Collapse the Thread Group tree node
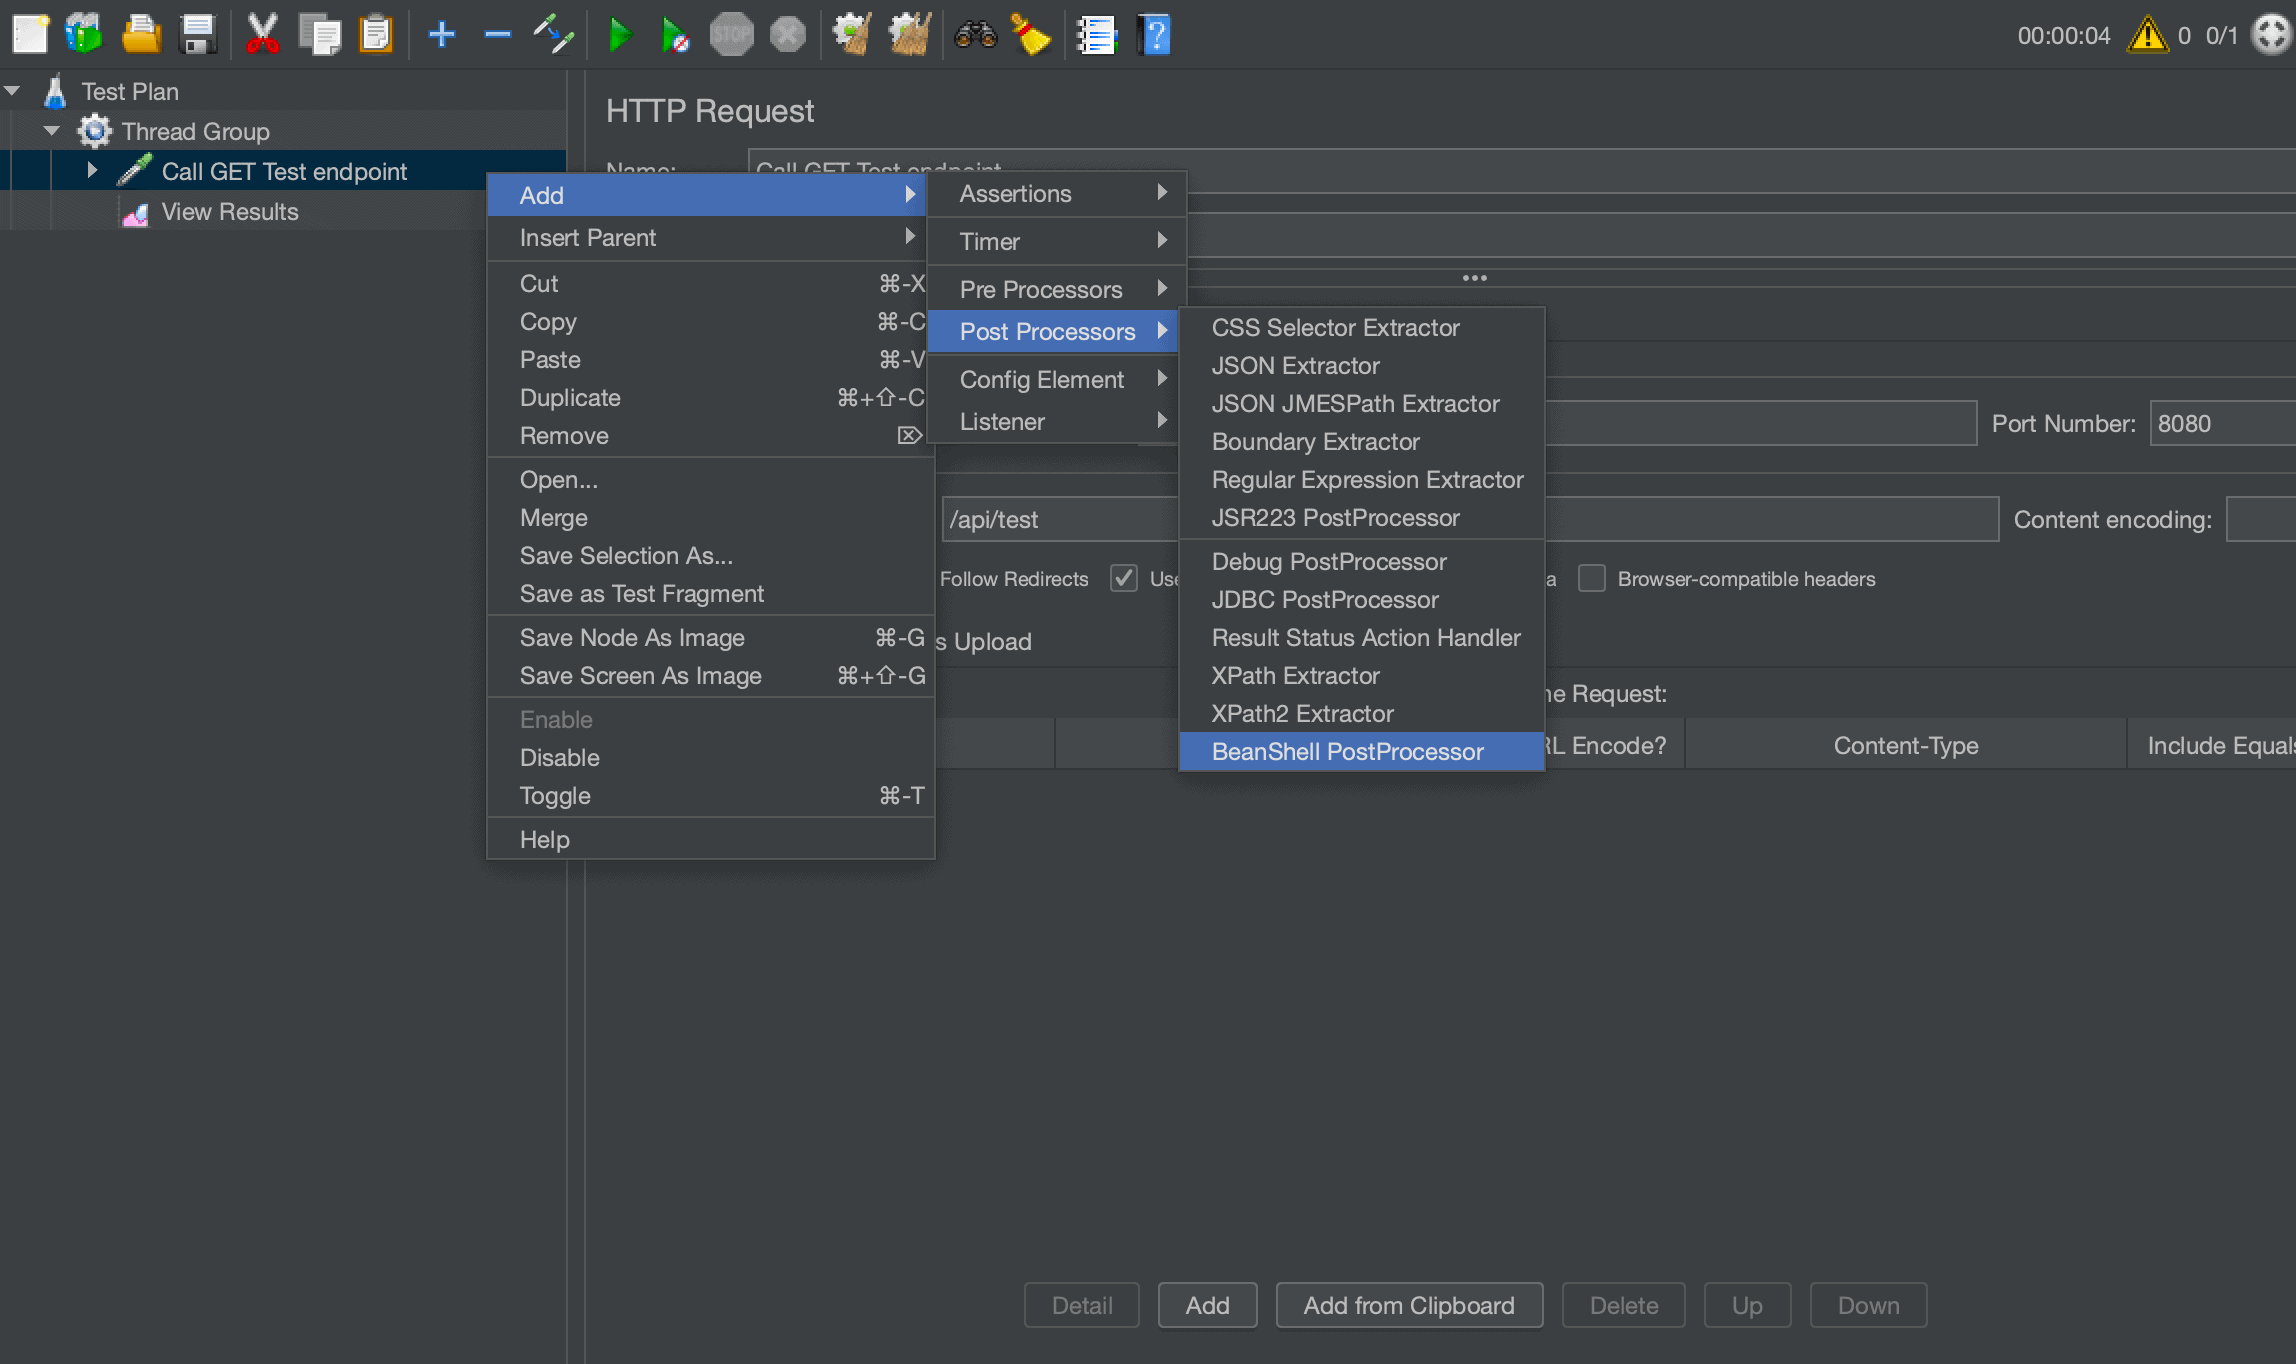 [x=52, y=131]
